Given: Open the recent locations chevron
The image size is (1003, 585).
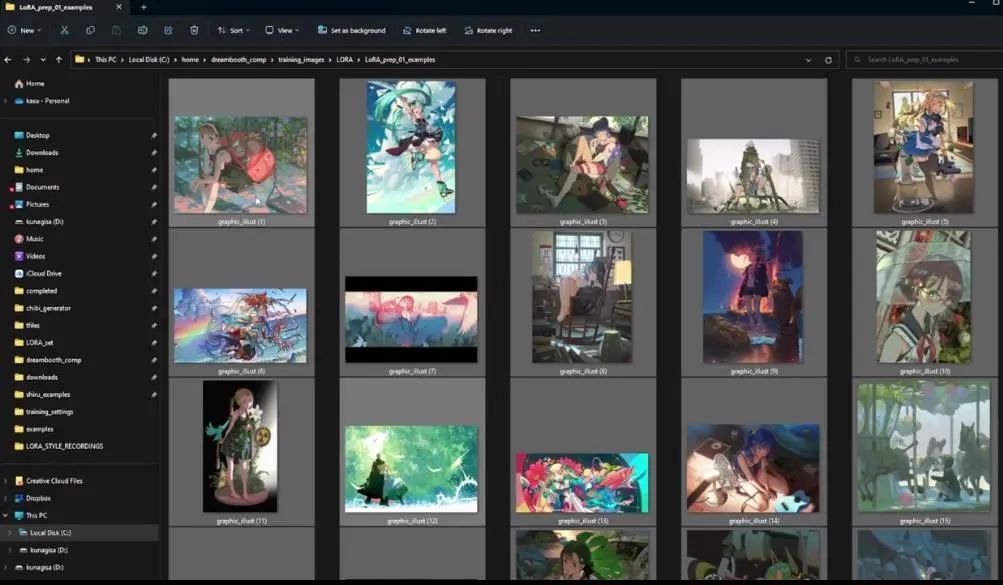Looking at the screenshot, I should click(x=43, y=59).
